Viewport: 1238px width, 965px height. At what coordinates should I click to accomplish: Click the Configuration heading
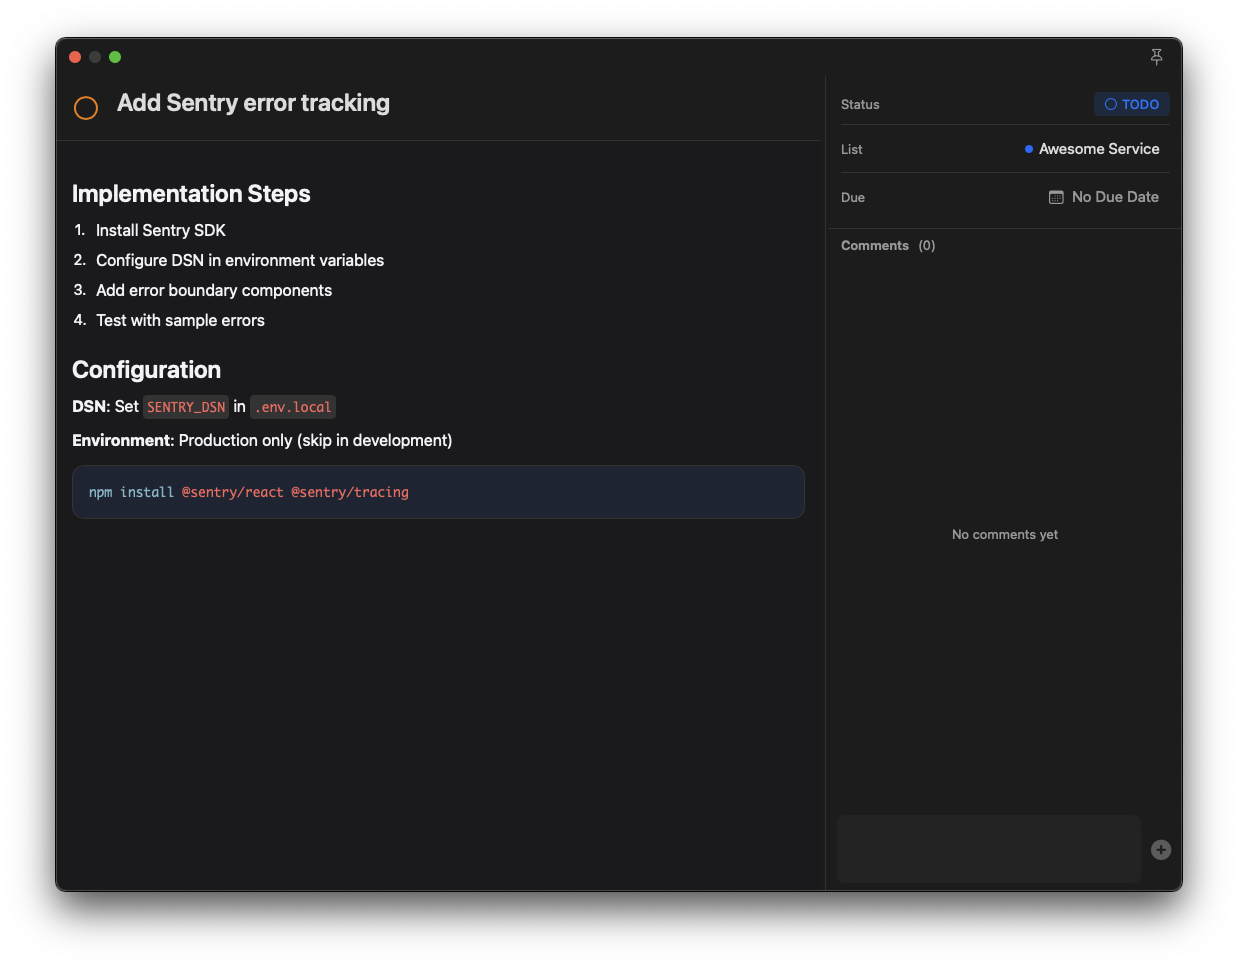(146, 369)
